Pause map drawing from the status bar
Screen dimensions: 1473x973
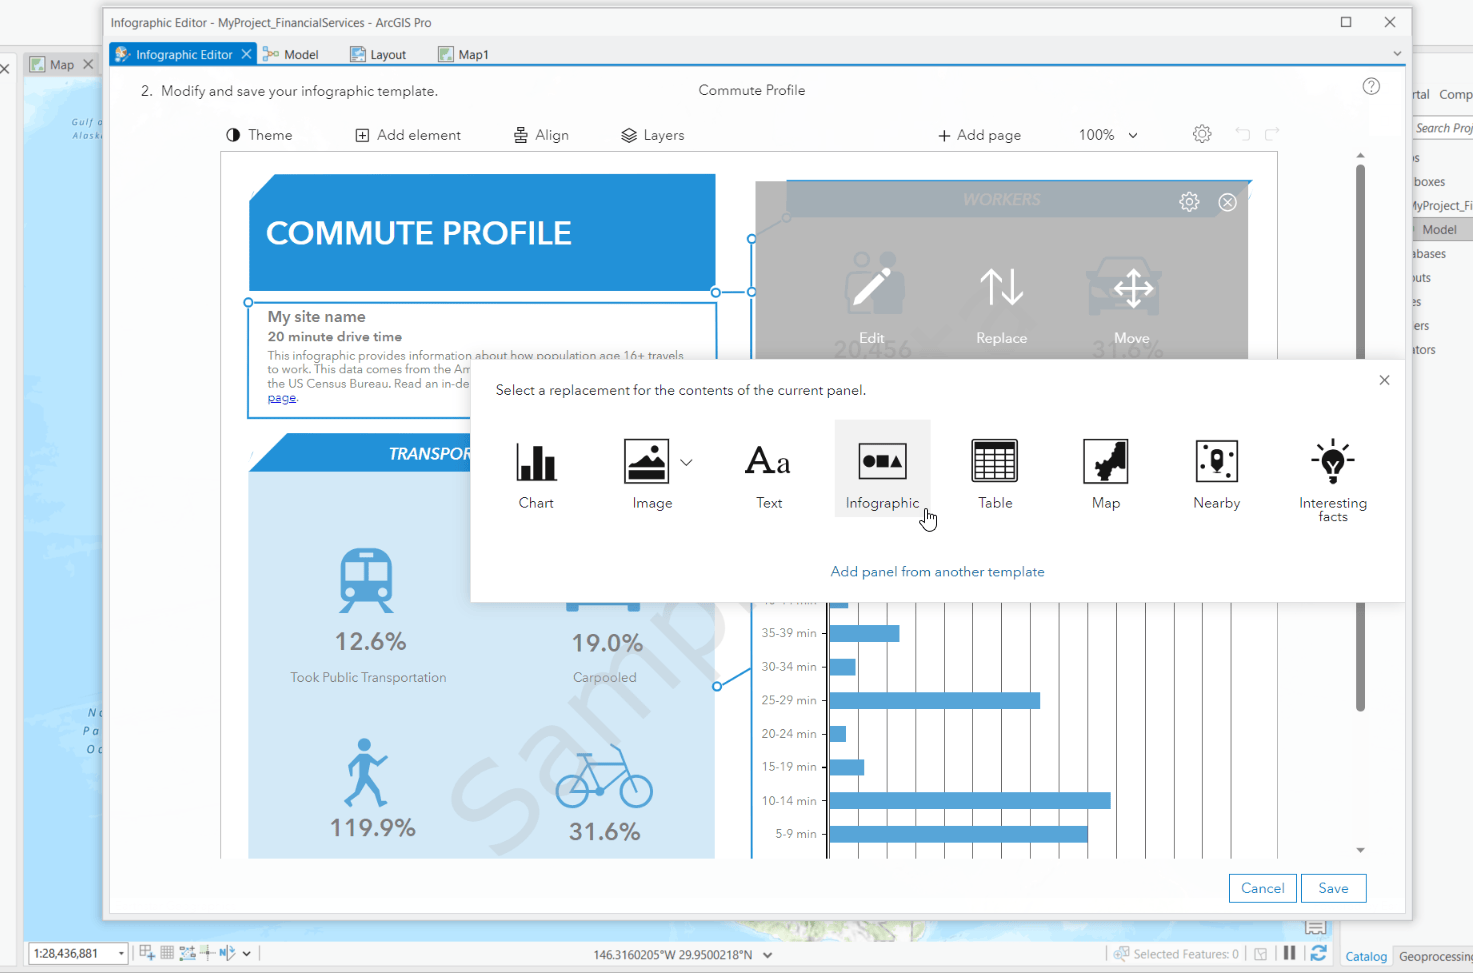tap(1290, 953)
